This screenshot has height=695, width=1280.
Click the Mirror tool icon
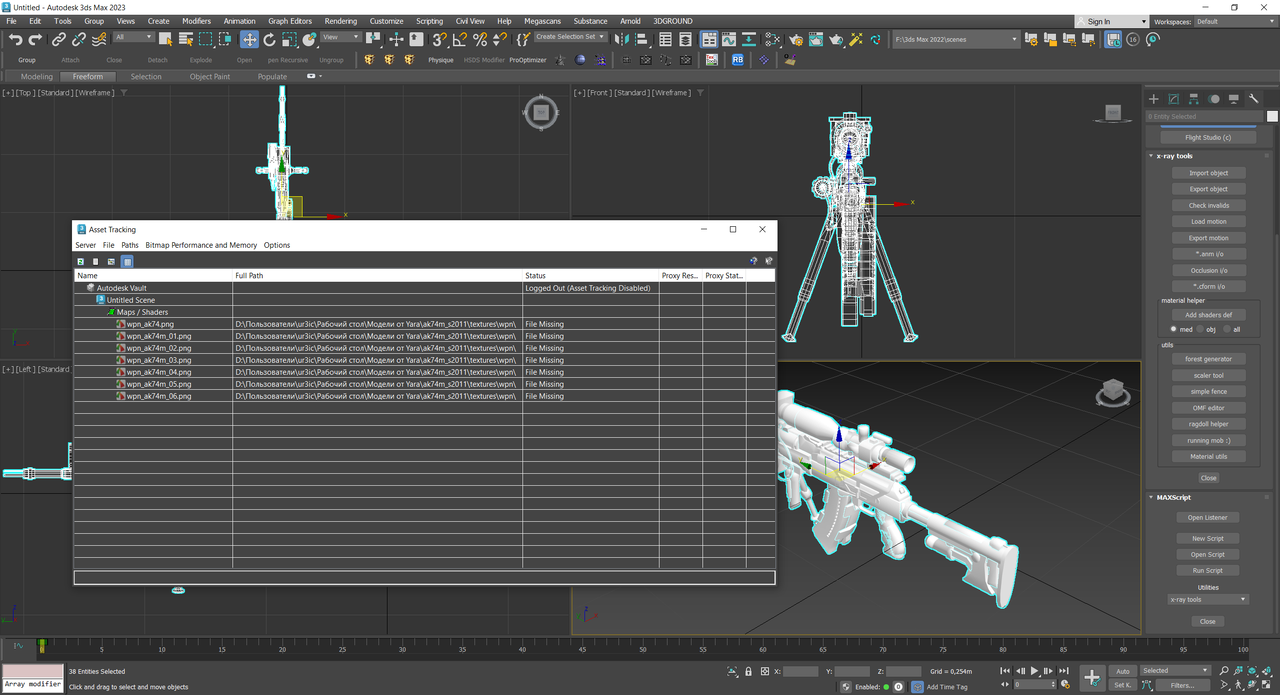[x=622, y=39]
